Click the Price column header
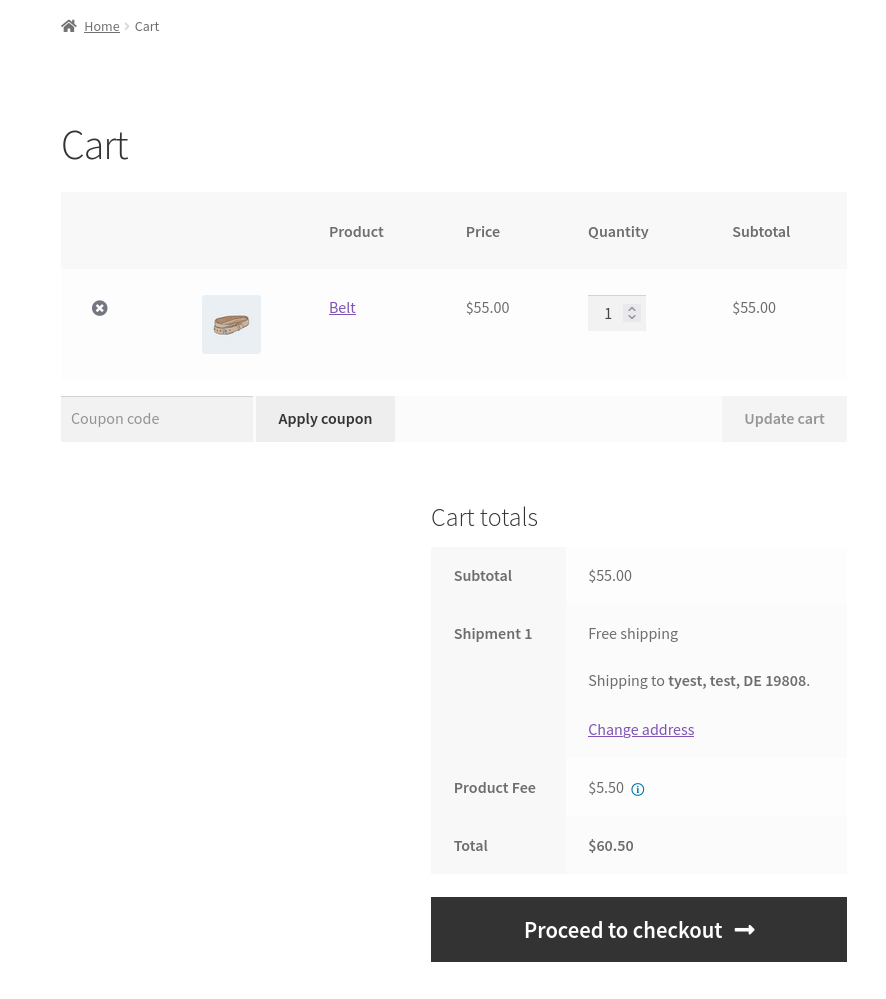The image size is (886, 999). [482, 231]
